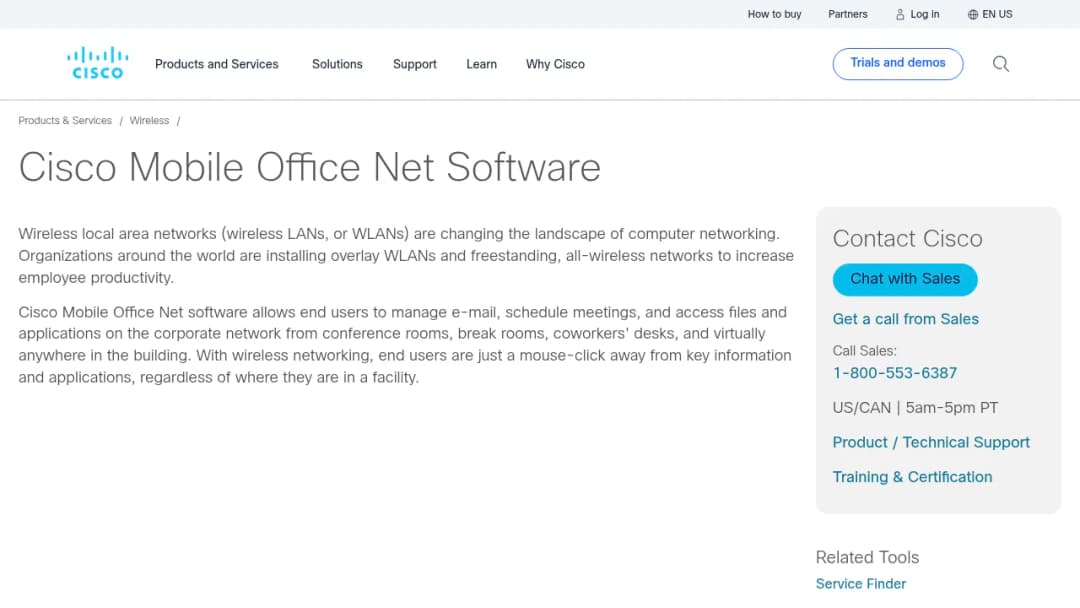Go to Products & Services breadcrumb
This screenshot has height=608, width=1080.
point(65,120)
